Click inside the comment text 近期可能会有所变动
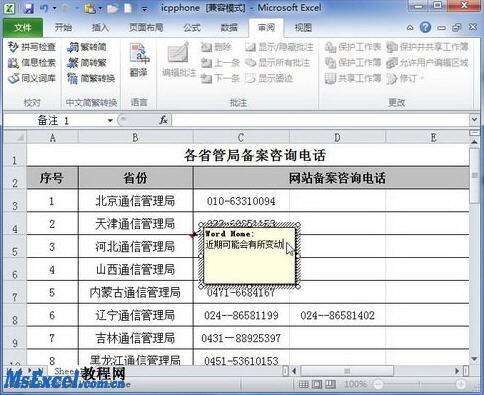The width and height of the screenshot is (484, 395). [x=244, y=245]
